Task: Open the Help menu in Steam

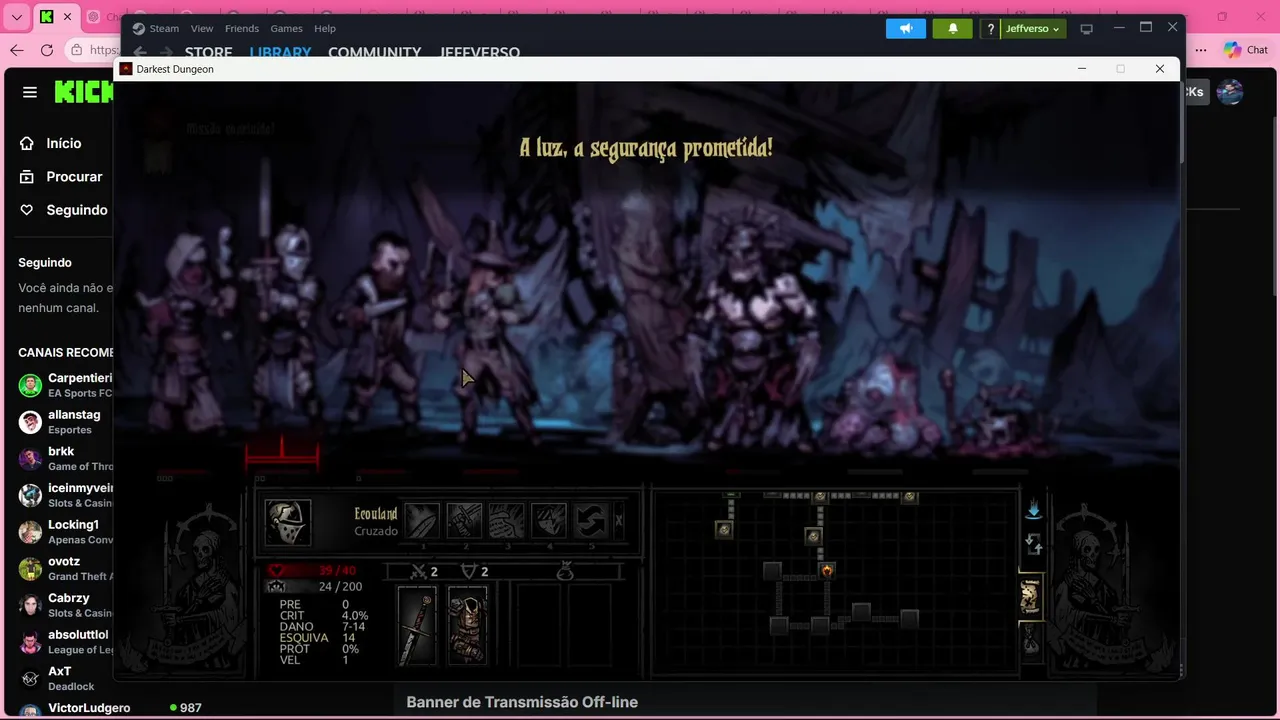Action: (x=325, y=28)
